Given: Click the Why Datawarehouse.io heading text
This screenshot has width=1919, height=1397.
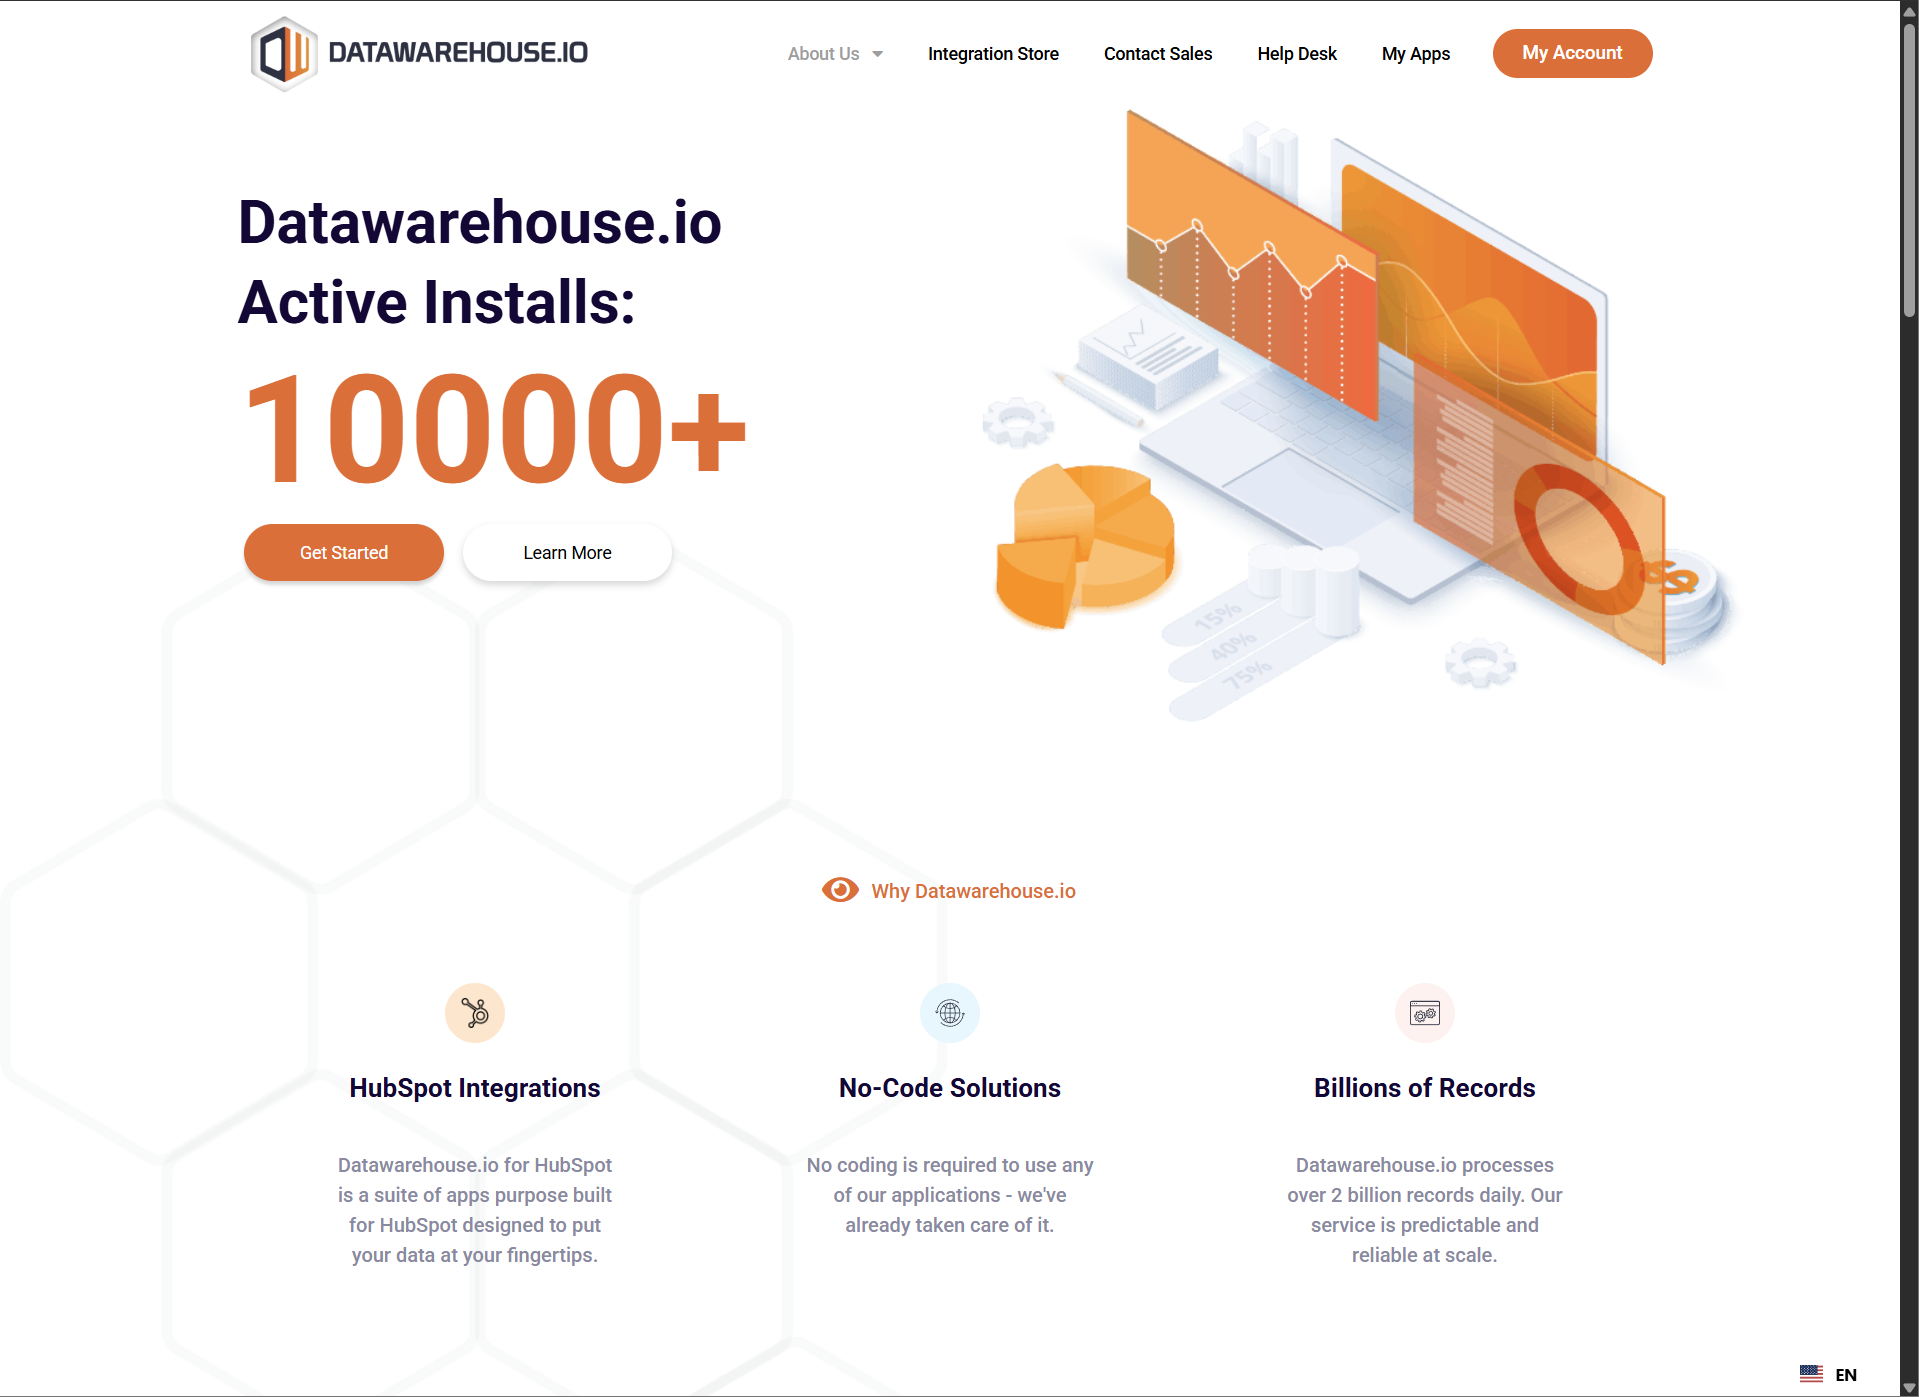Looking at the screenshot, I should (973, 891).
